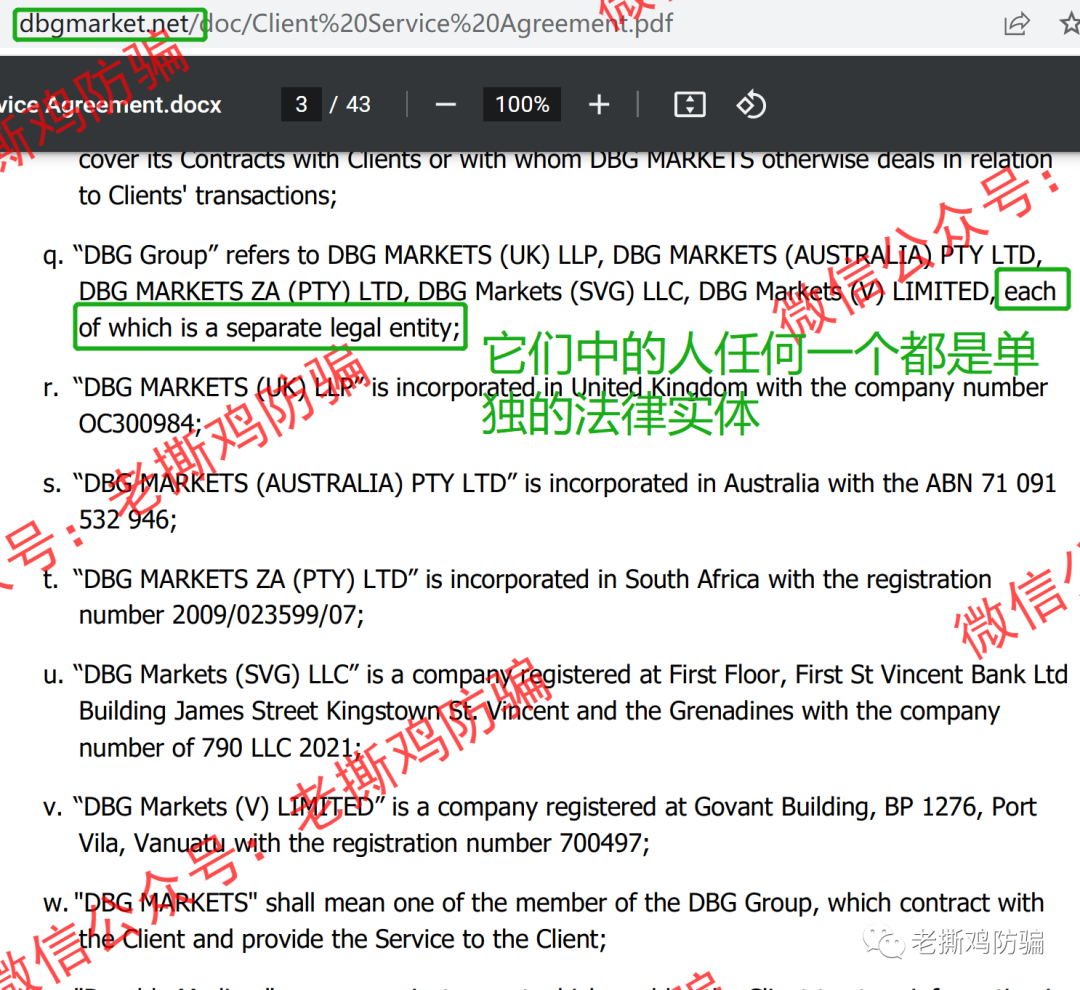
Task: Click the text 'Vila, Vanuatu with the registration number 700497;'
Action: point(364,843)
